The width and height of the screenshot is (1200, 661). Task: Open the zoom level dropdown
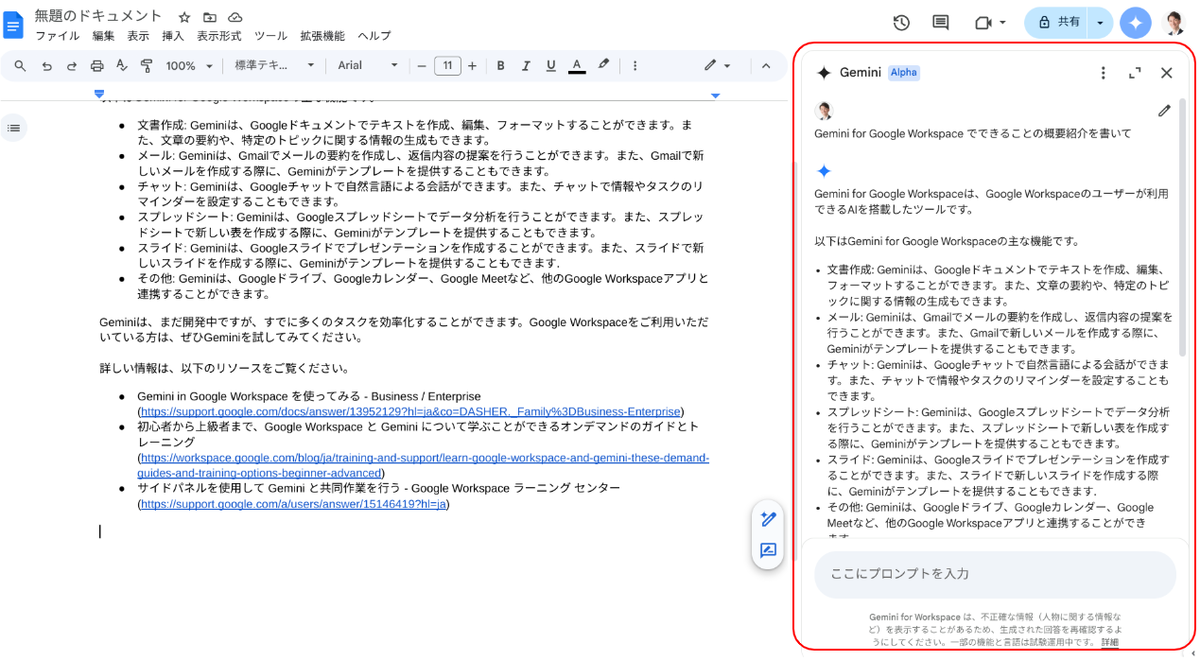(189, 66)
